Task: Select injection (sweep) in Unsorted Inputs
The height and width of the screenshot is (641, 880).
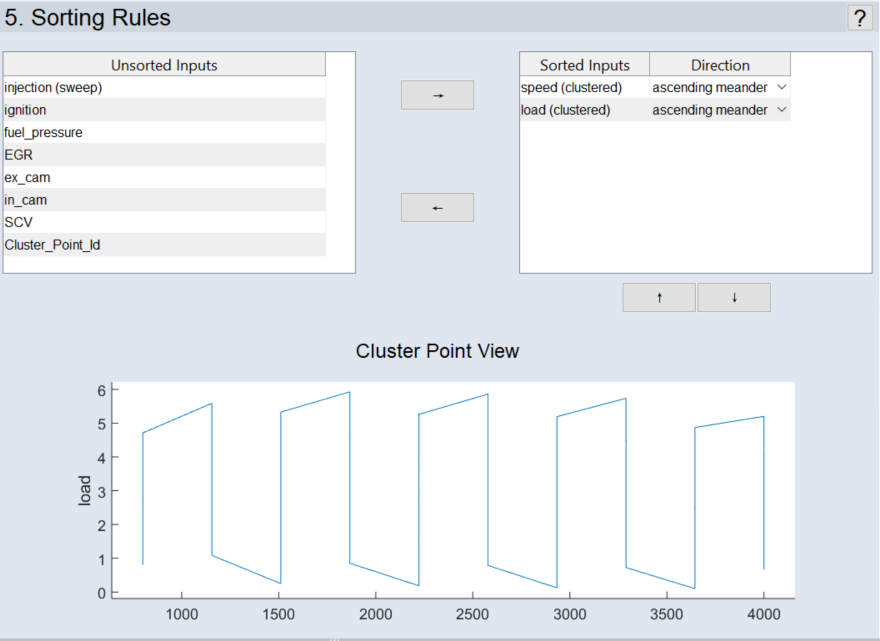Action: 164,88
